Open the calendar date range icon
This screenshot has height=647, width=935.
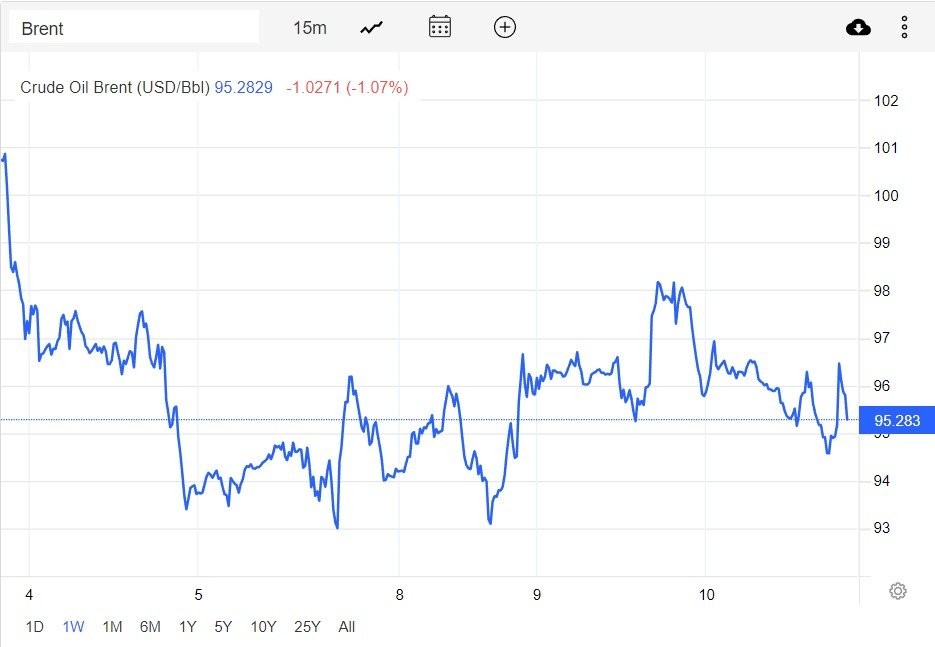[440, 27]
